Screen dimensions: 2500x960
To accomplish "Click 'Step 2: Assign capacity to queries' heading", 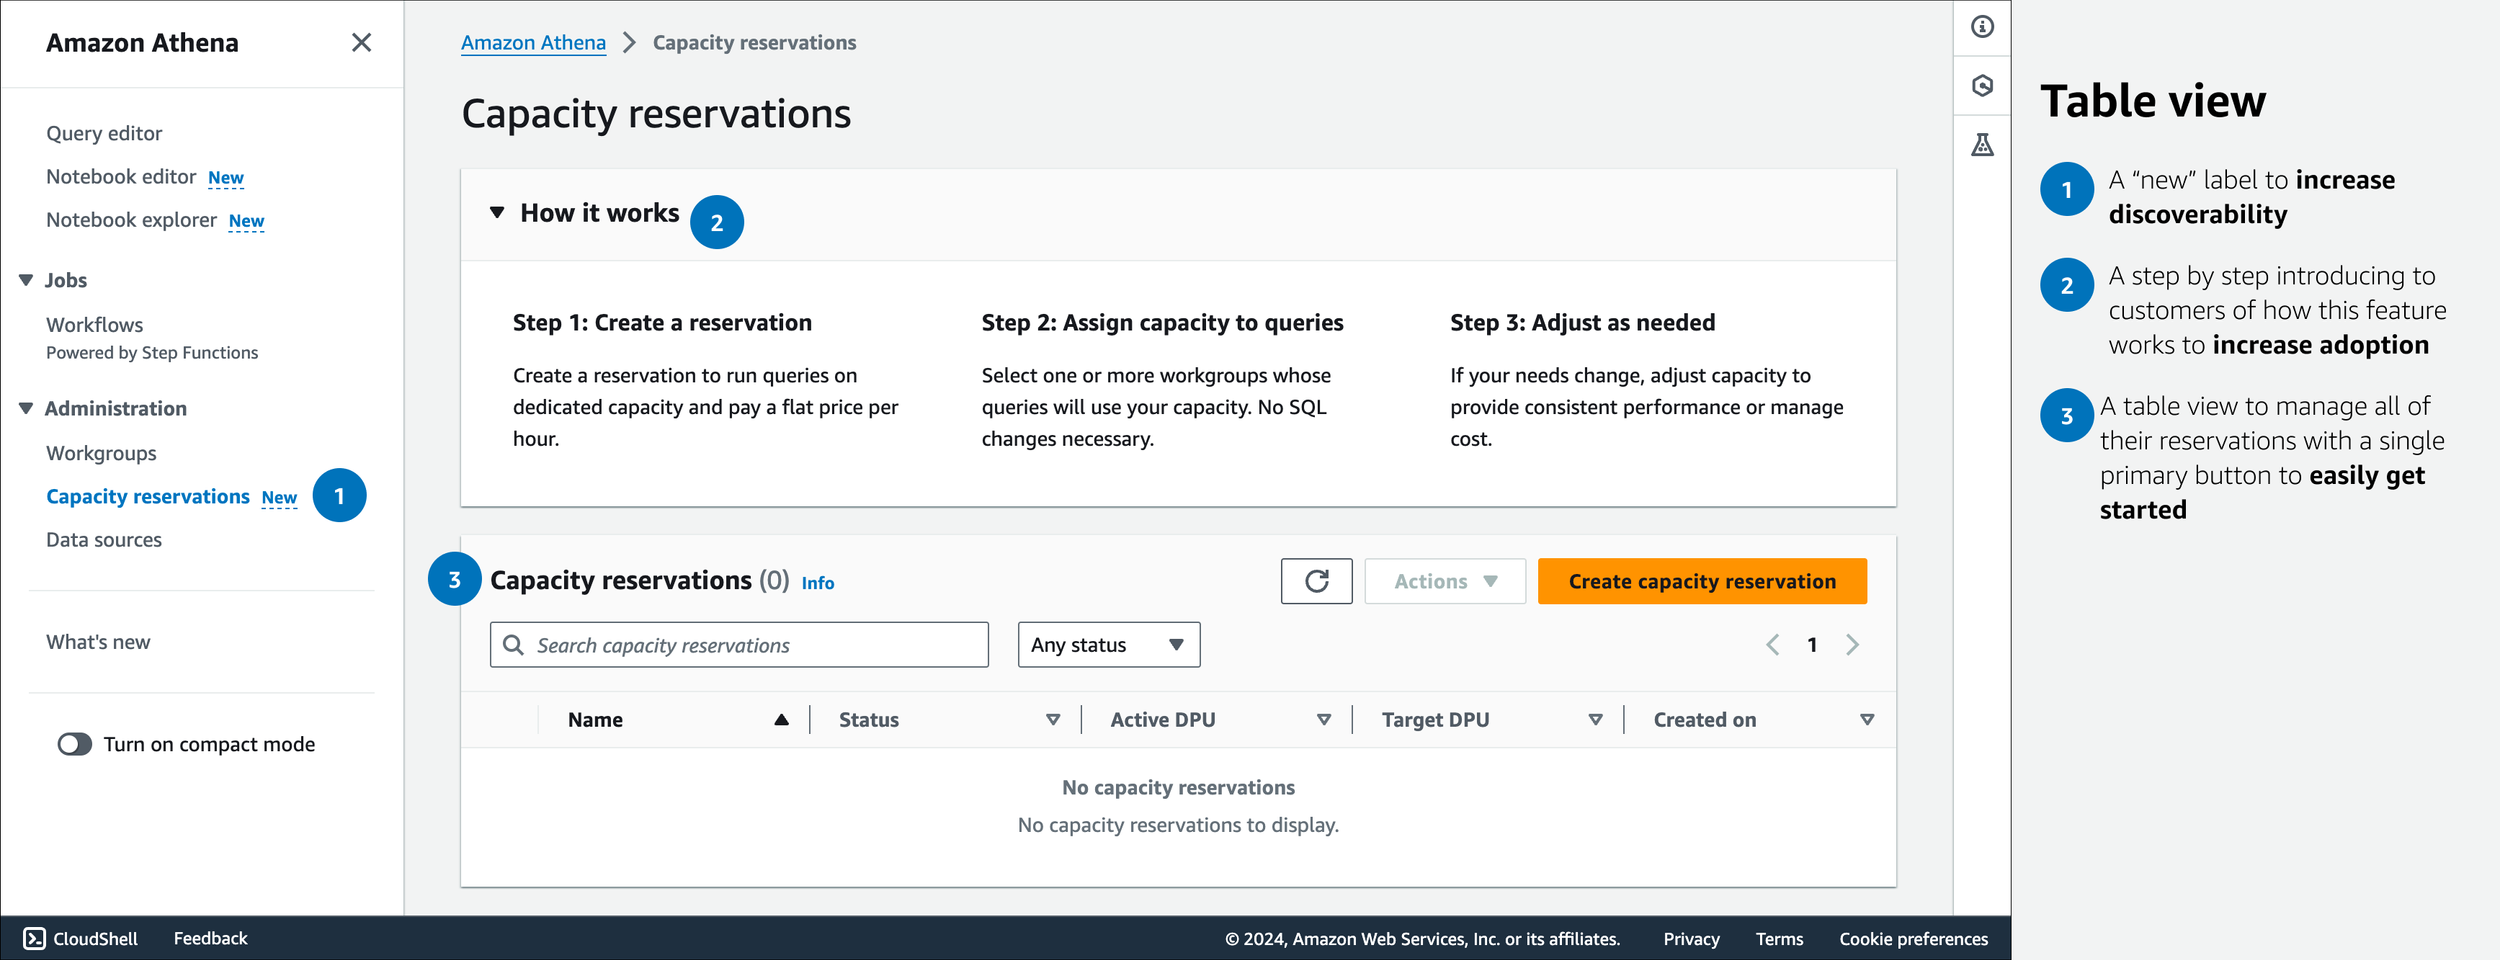I will [x=1162, y=323].
